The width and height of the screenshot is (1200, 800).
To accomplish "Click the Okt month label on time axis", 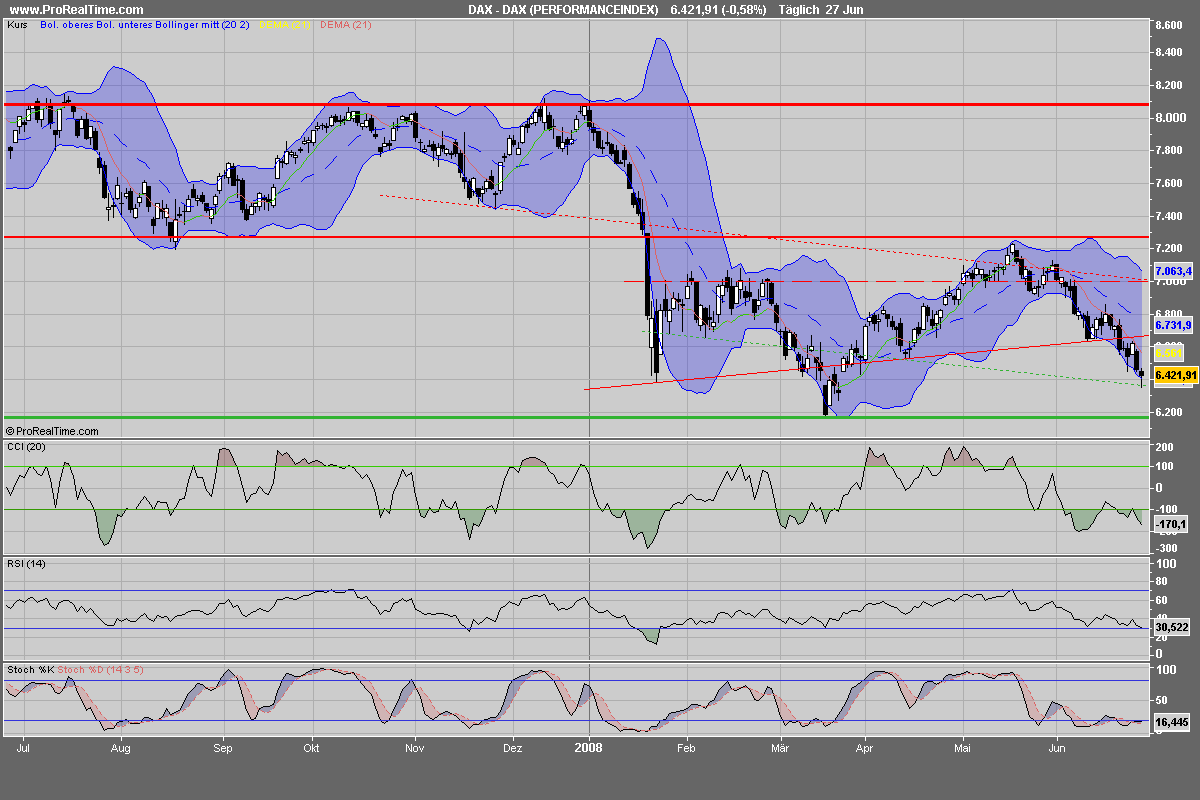I will [313, 746].
